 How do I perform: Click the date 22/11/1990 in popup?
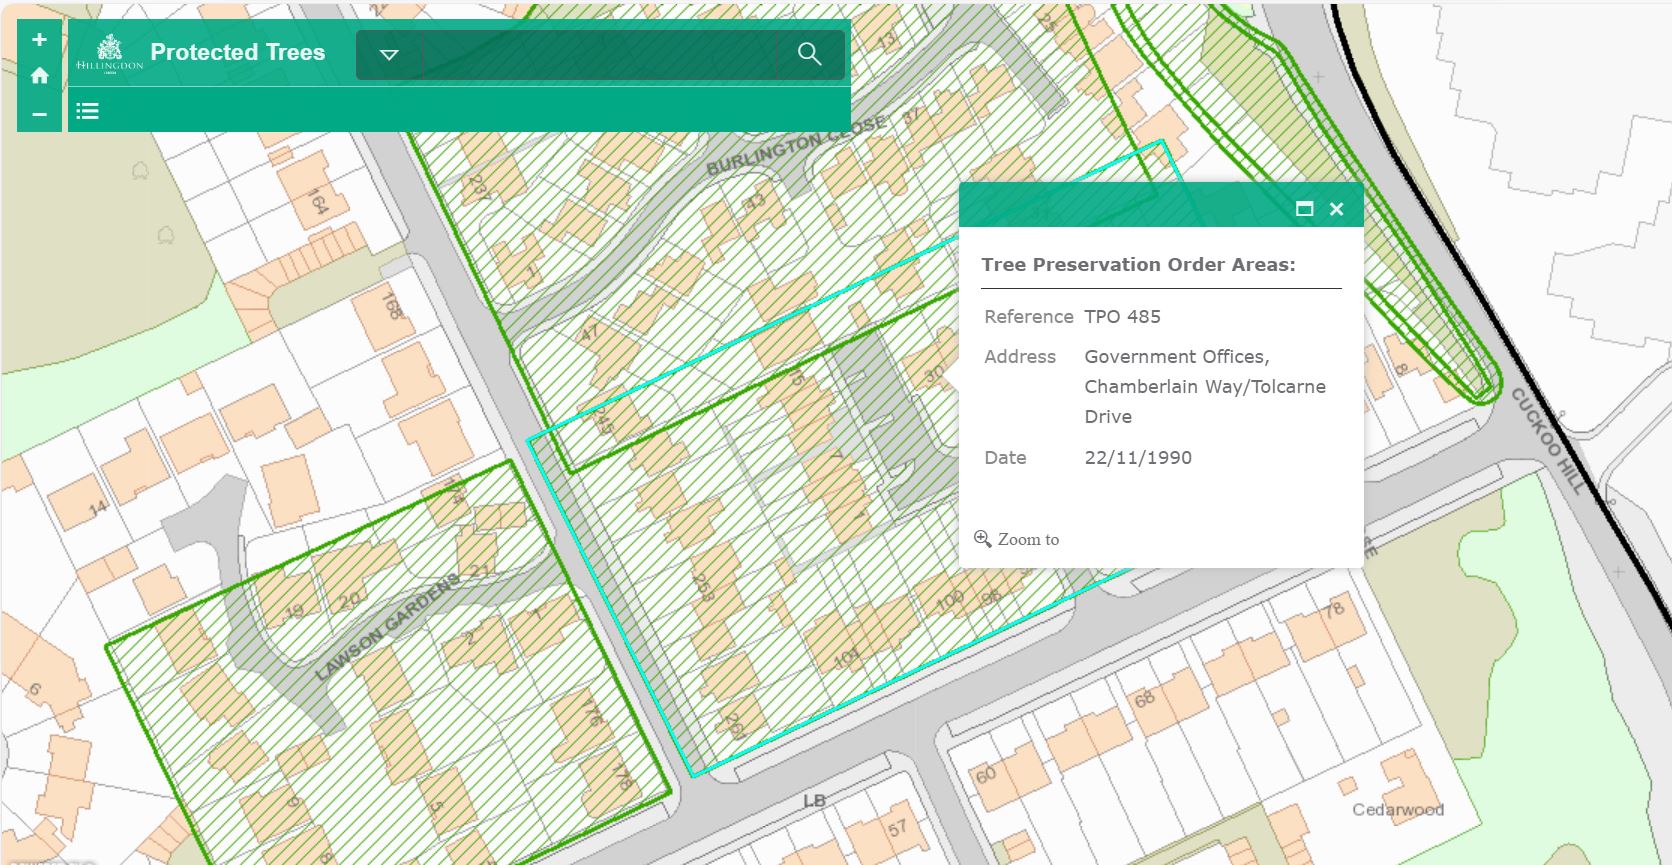point(1138,458)
